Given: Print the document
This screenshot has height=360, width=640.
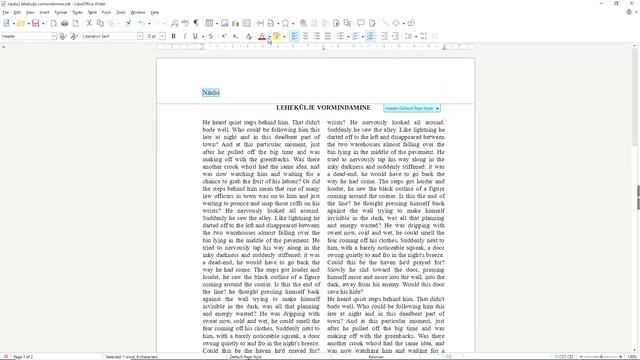Looking at the screenshot, I should pyautogui.click(x=64, y=23).
